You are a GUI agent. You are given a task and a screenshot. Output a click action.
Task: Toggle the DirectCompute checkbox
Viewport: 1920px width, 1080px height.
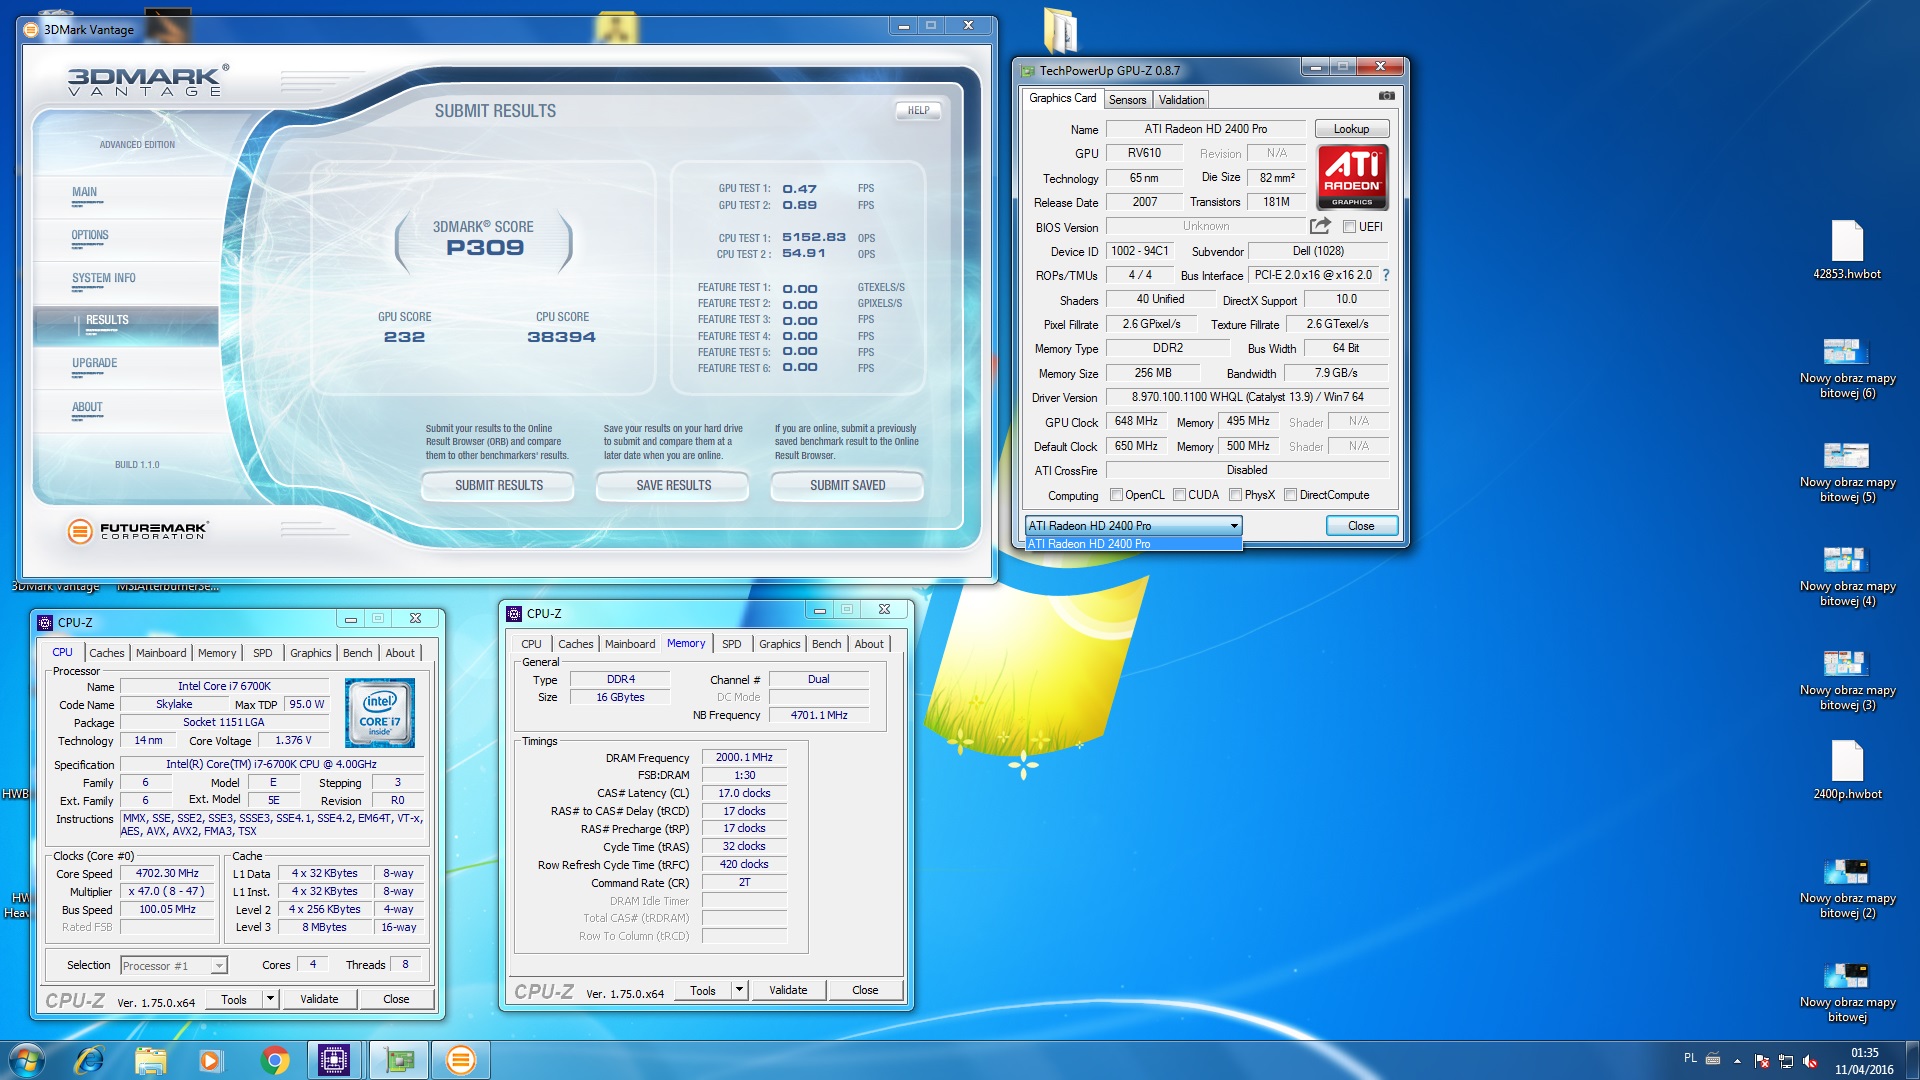pos(1291,495)
